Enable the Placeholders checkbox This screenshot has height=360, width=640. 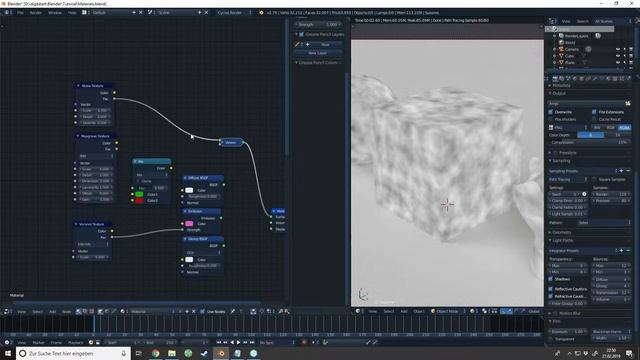point(551,120)
